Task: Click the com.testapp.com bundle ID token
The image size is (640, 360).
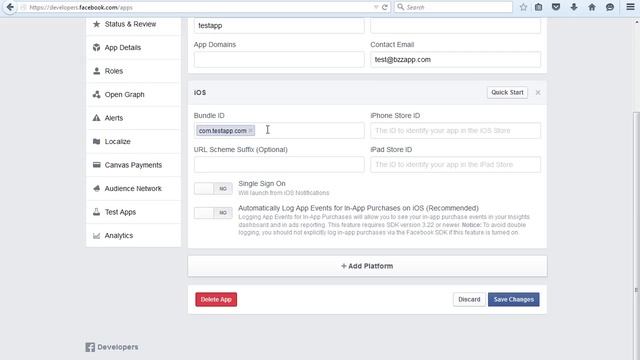Action: click(225, 131)
